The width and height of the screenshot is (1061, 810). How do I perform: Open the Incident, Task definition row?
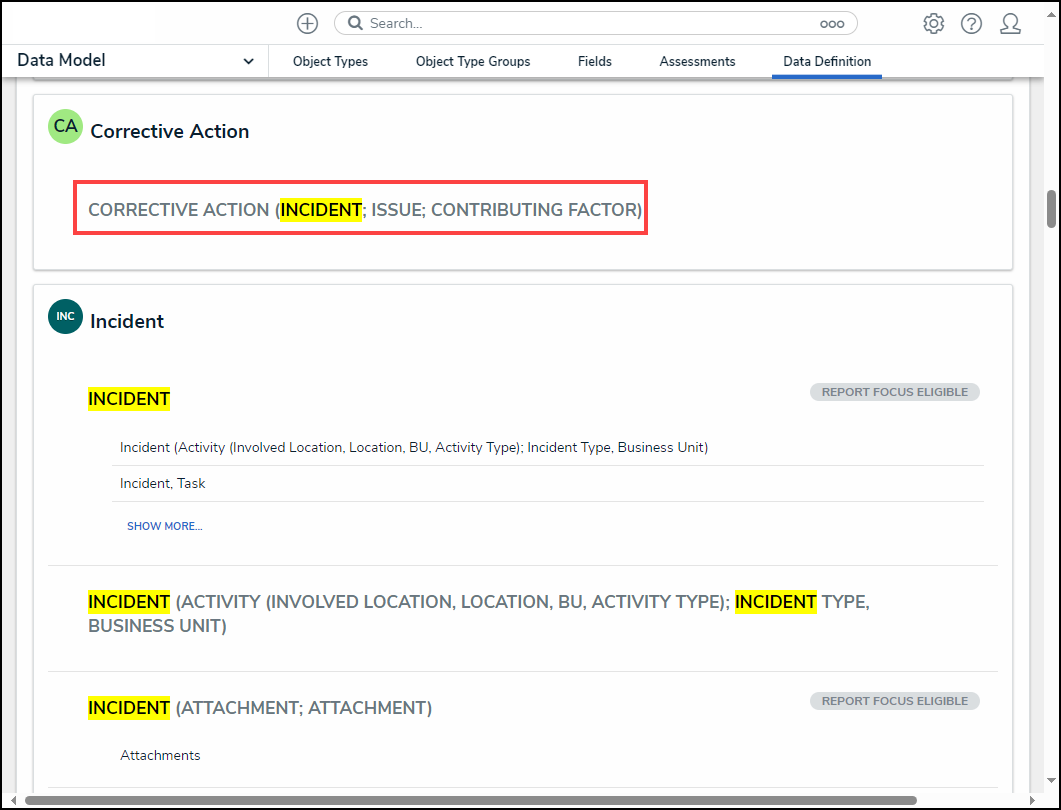(x=163, y=483)
